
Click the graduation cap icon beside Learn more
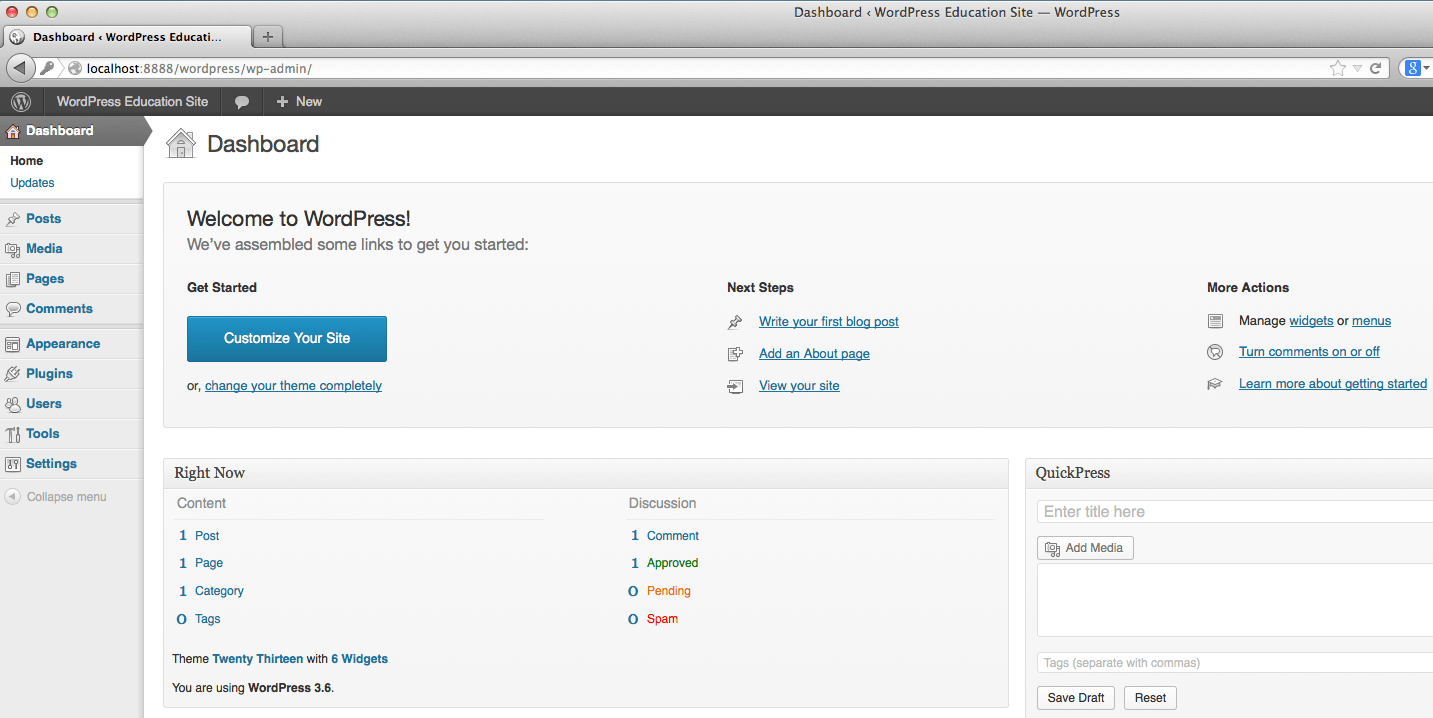[1215, 384]
